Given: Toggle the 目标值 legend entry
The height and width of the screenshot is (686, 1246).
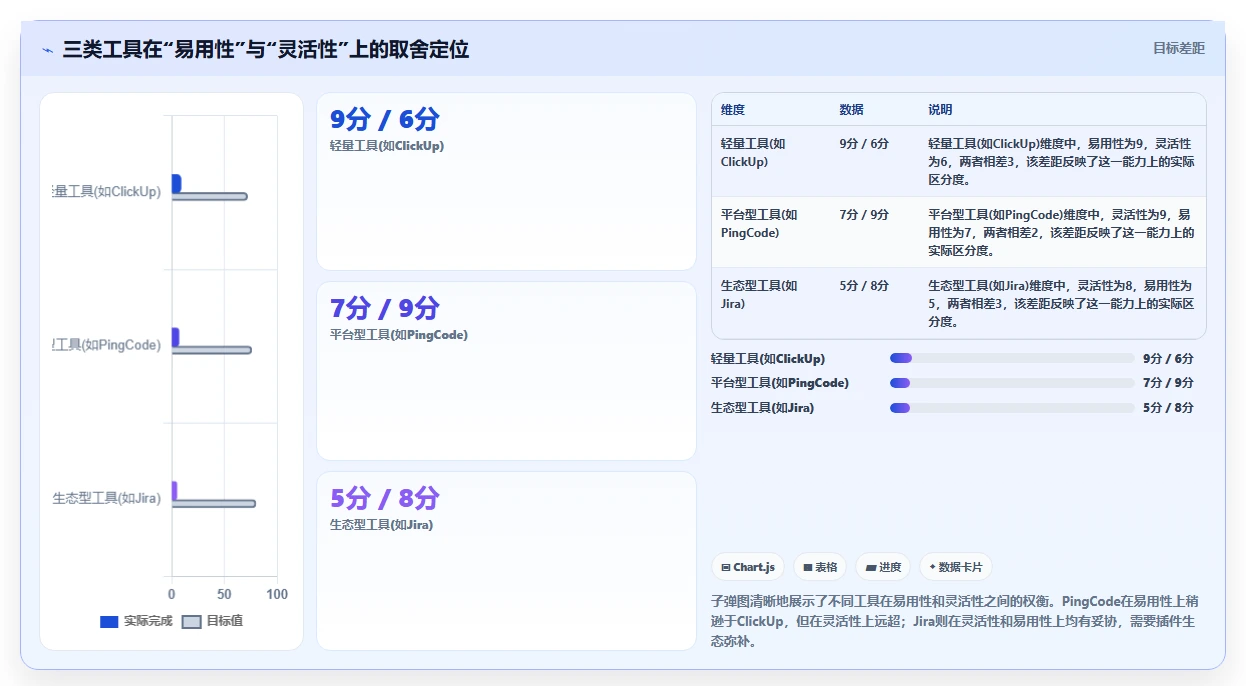Looking at the screenshot, I should (x=212, y=621).
